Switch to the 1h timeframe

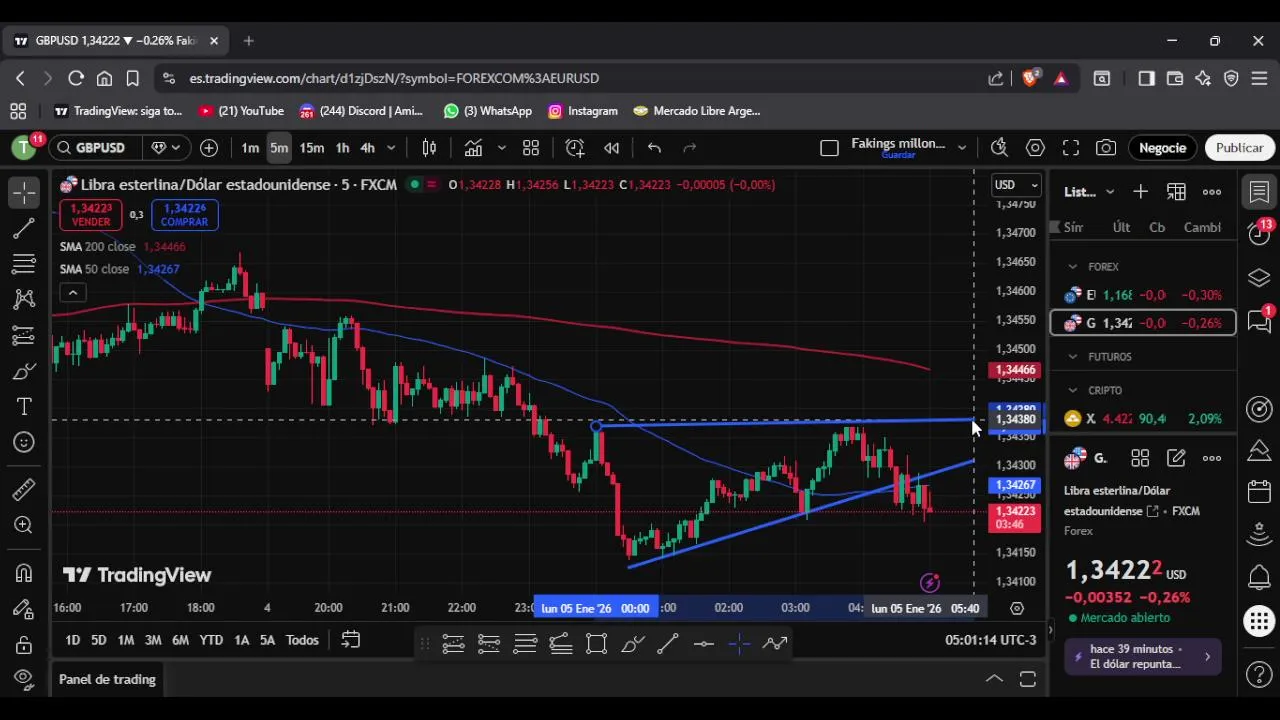pos(342,148)
